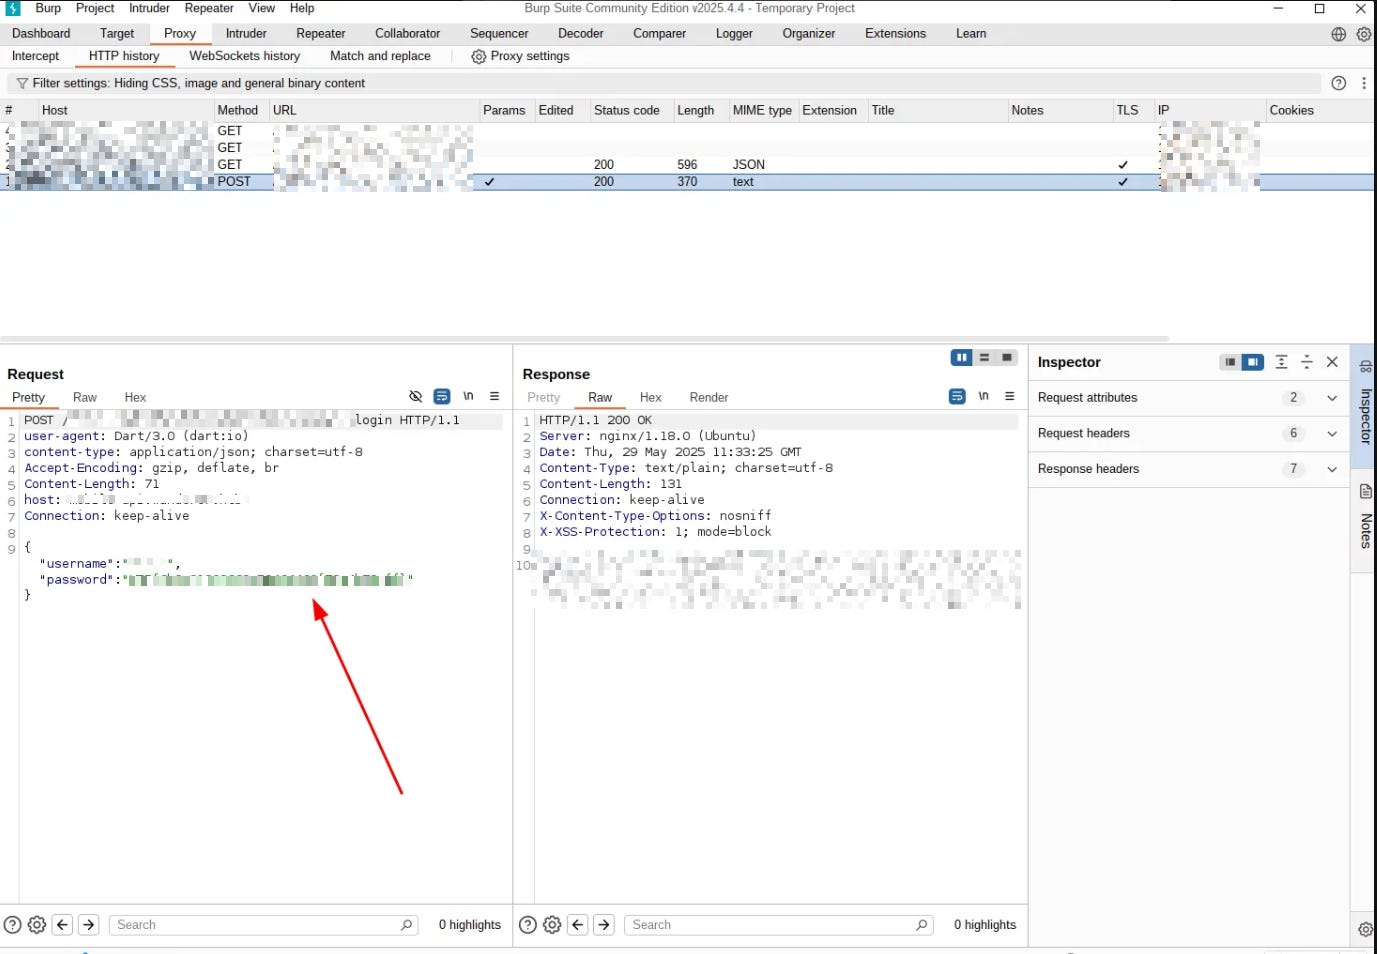Switch Response view to Render
Screen dimensions: 1377x954
709,398
